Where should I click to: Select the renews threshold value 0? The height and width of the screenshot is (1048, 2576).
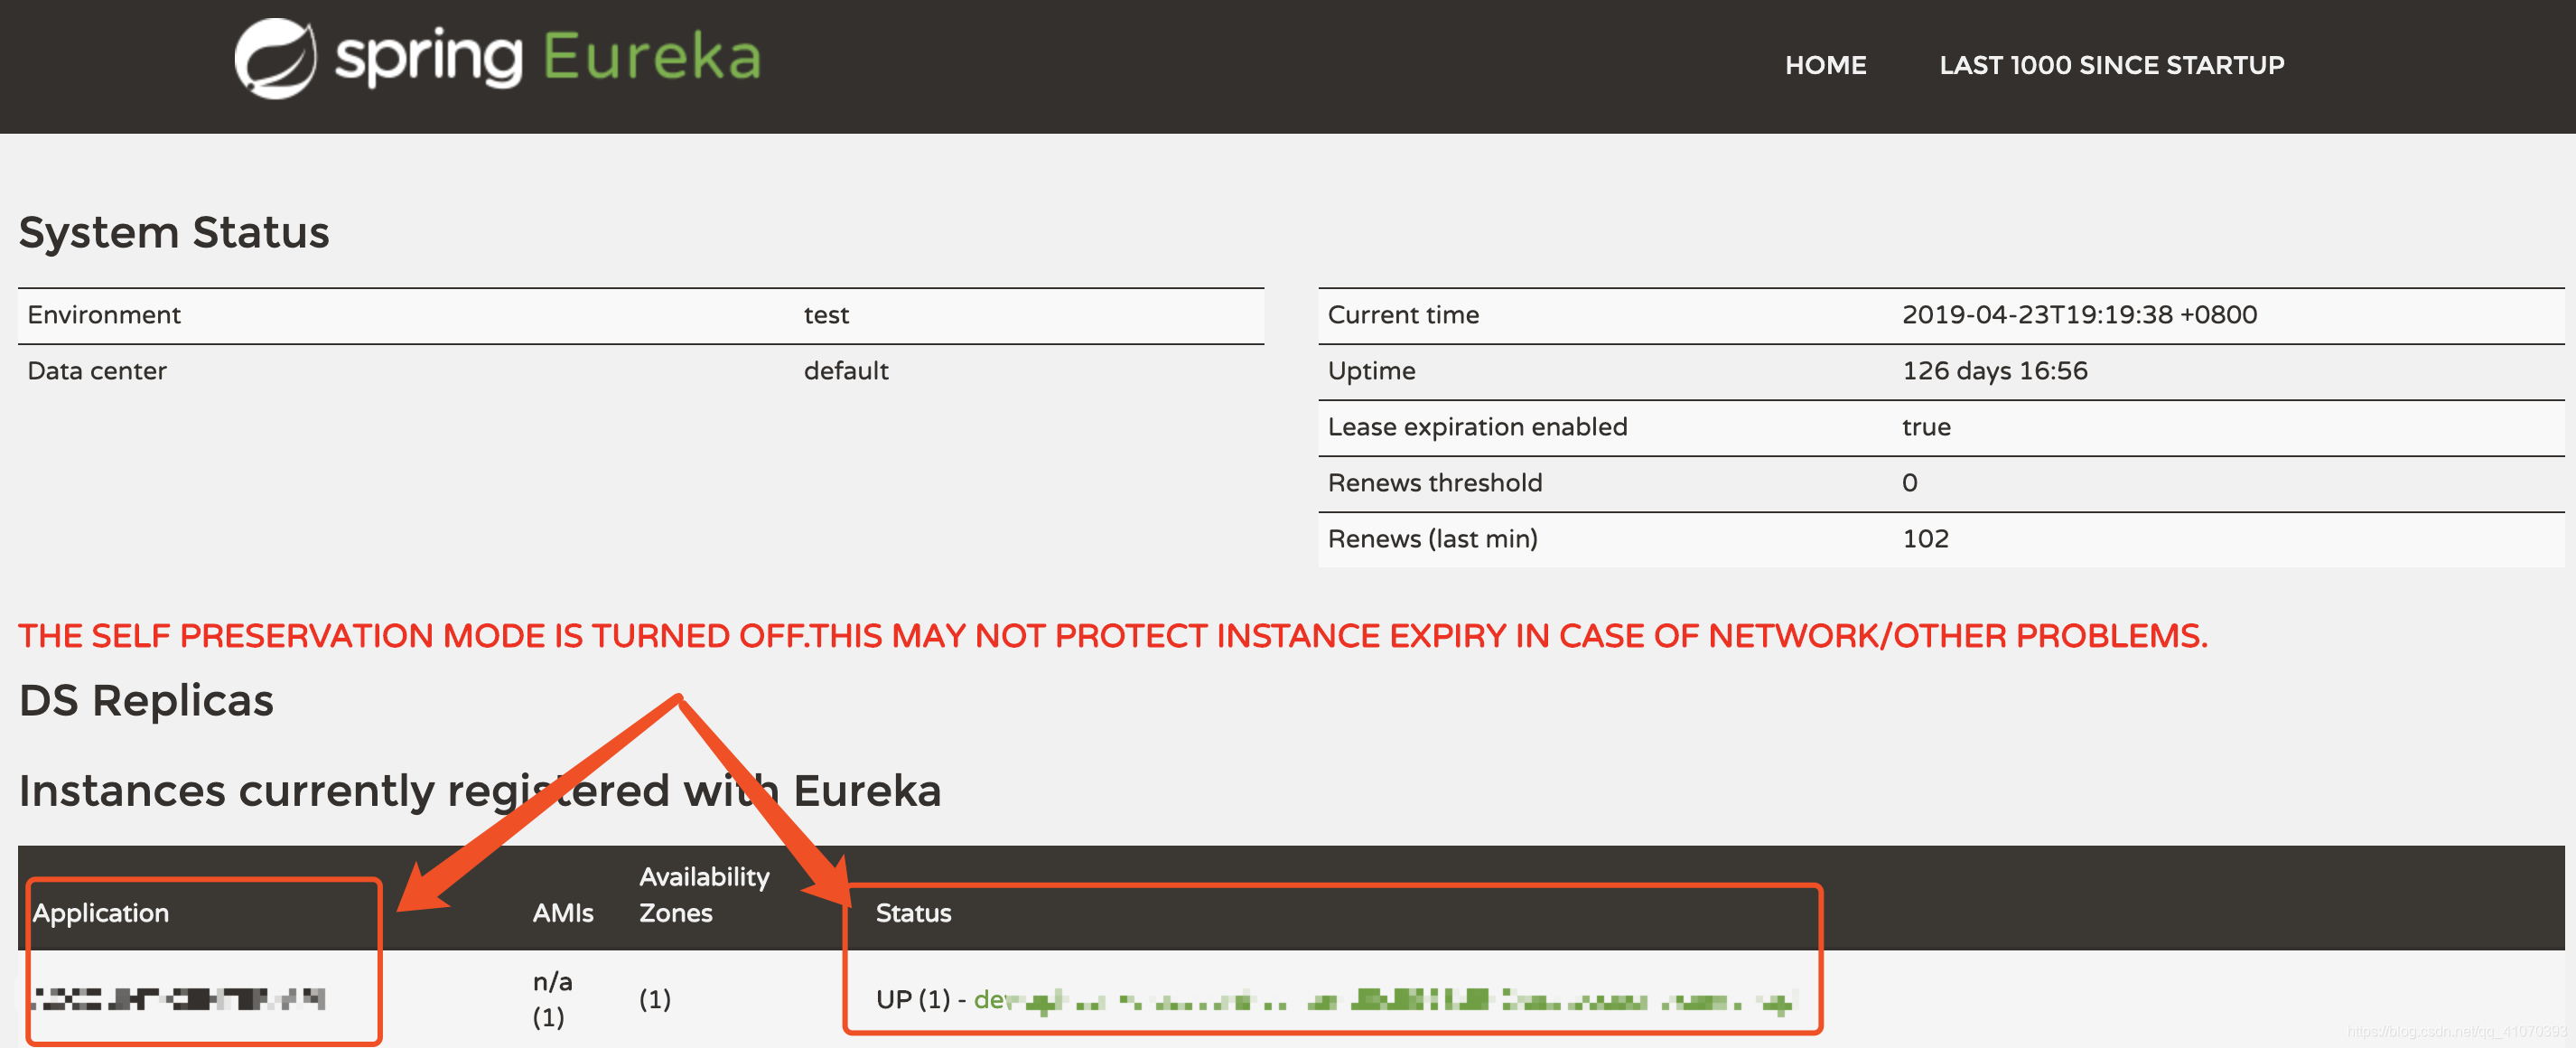coord(1909,483)
